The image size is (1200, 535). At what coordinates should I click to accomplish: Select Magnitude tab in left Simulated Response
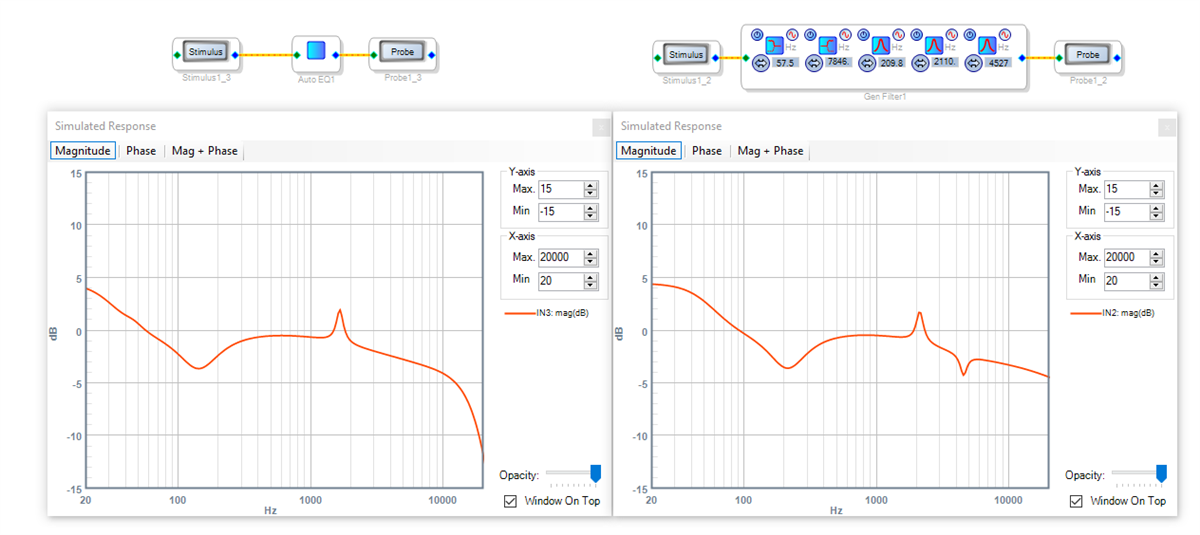[x=83, y=150]
